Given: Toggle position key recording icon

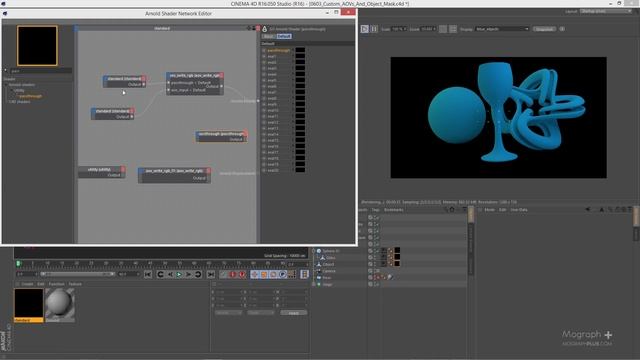Looking at the screenshot, I should [254, 274].
